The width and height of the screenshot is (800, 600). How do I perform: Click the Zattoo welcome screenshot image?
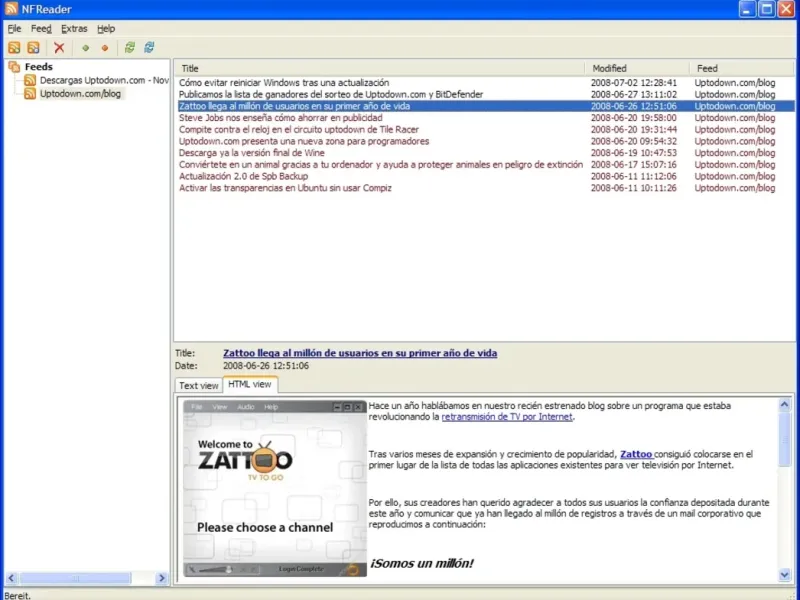pyautogui.click(x=275, y=489)
